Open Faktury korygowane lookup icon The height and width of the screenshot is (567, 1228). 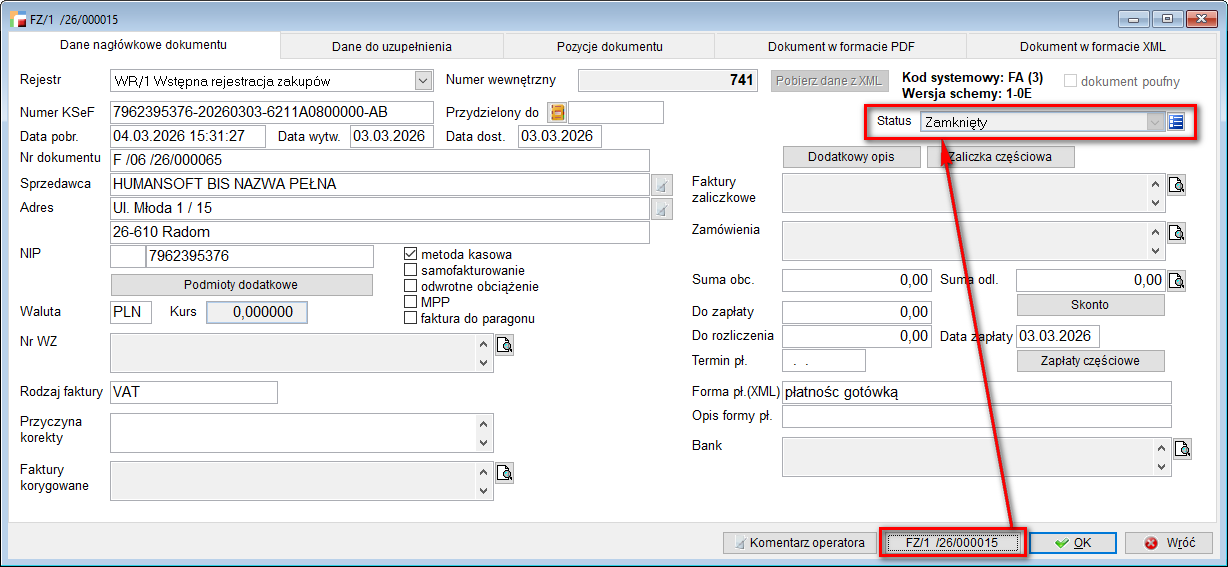505,473
